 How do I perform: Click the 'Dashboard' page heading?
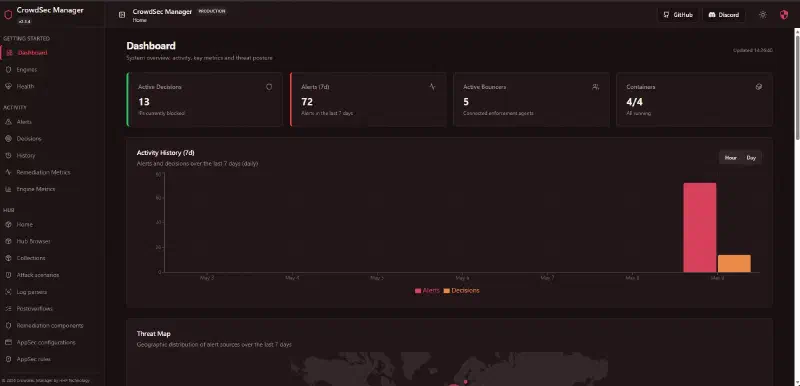[x=151, y=46]
